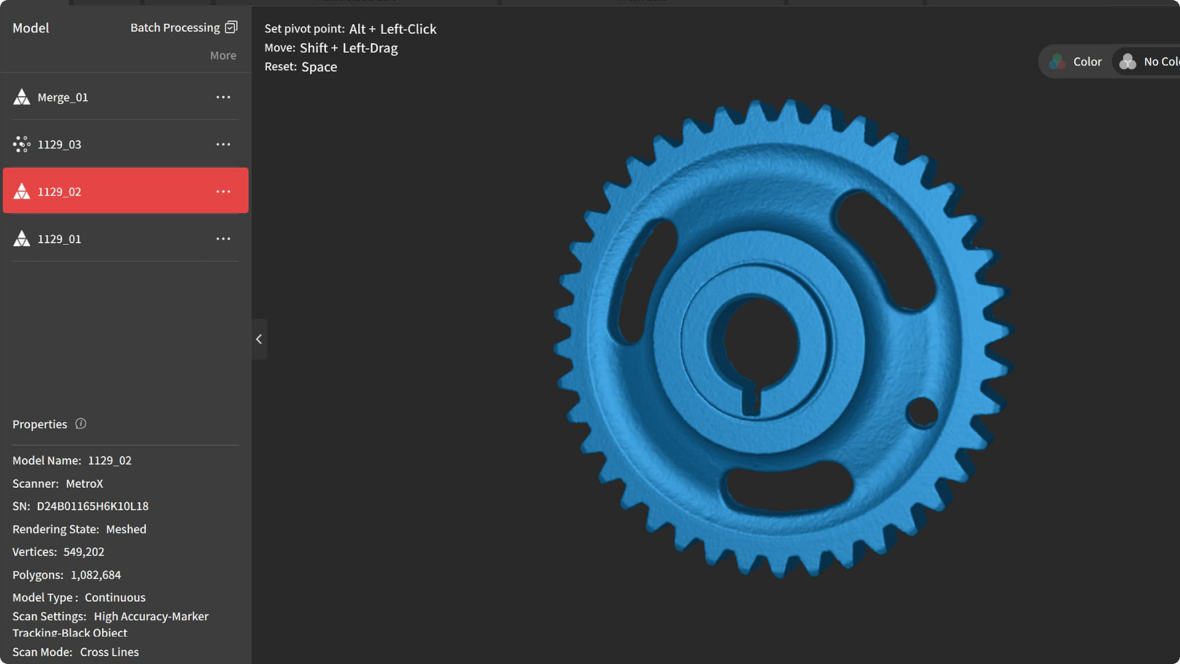Viewport: 1180px width, 664px height.
Task: Click the 1129_01 mesh triangle icon
Action: tap(21, 239)
